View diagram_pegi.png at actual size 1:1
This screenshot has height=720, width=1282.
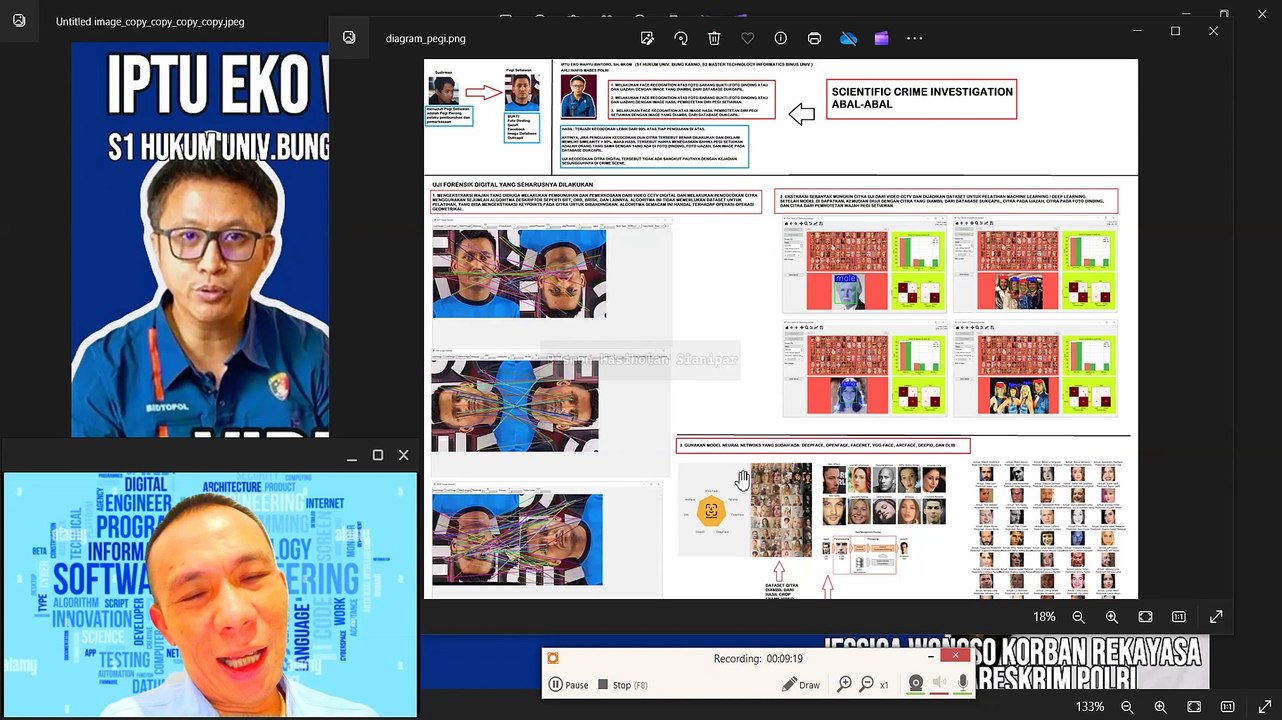[1179, 617]
